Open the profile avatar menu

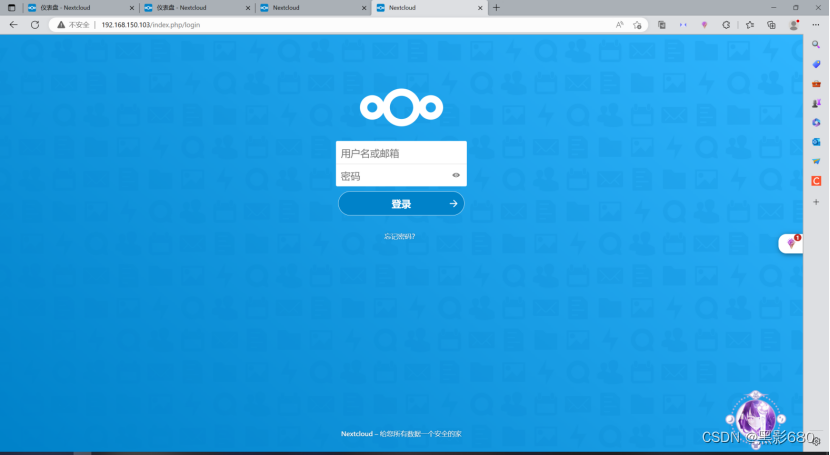pos(793,25)
